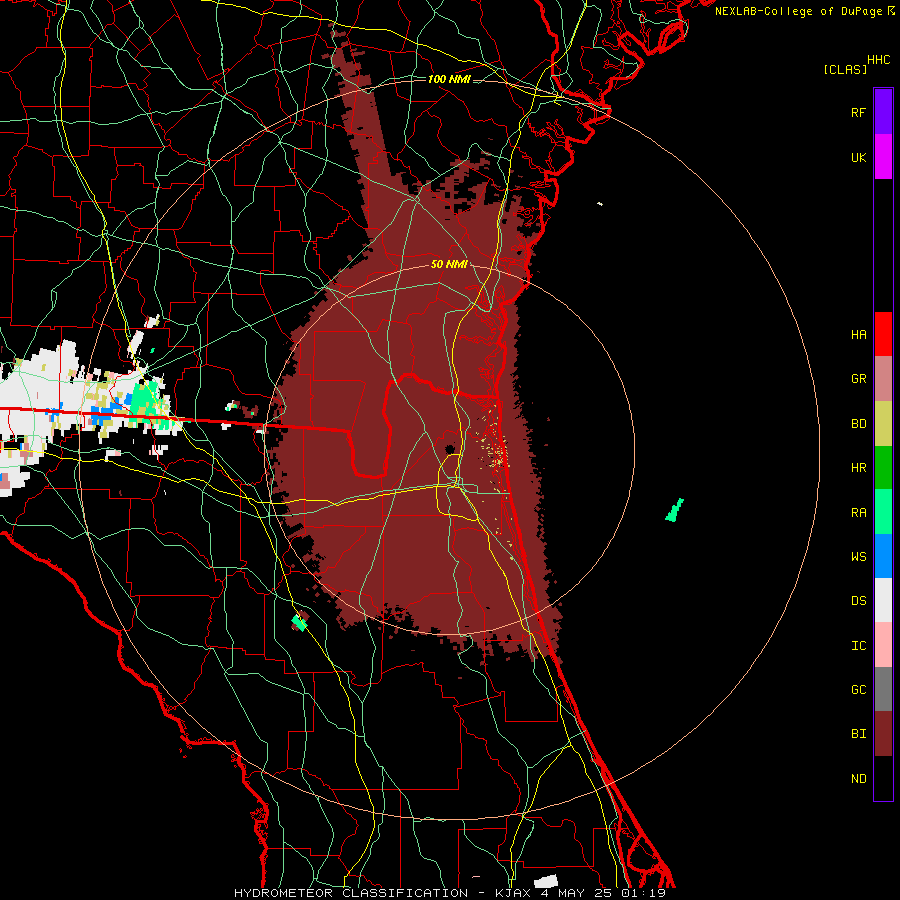Click the '4 MAY 25' date text
The image size is (900, 900).
click(x=576, y=893)
